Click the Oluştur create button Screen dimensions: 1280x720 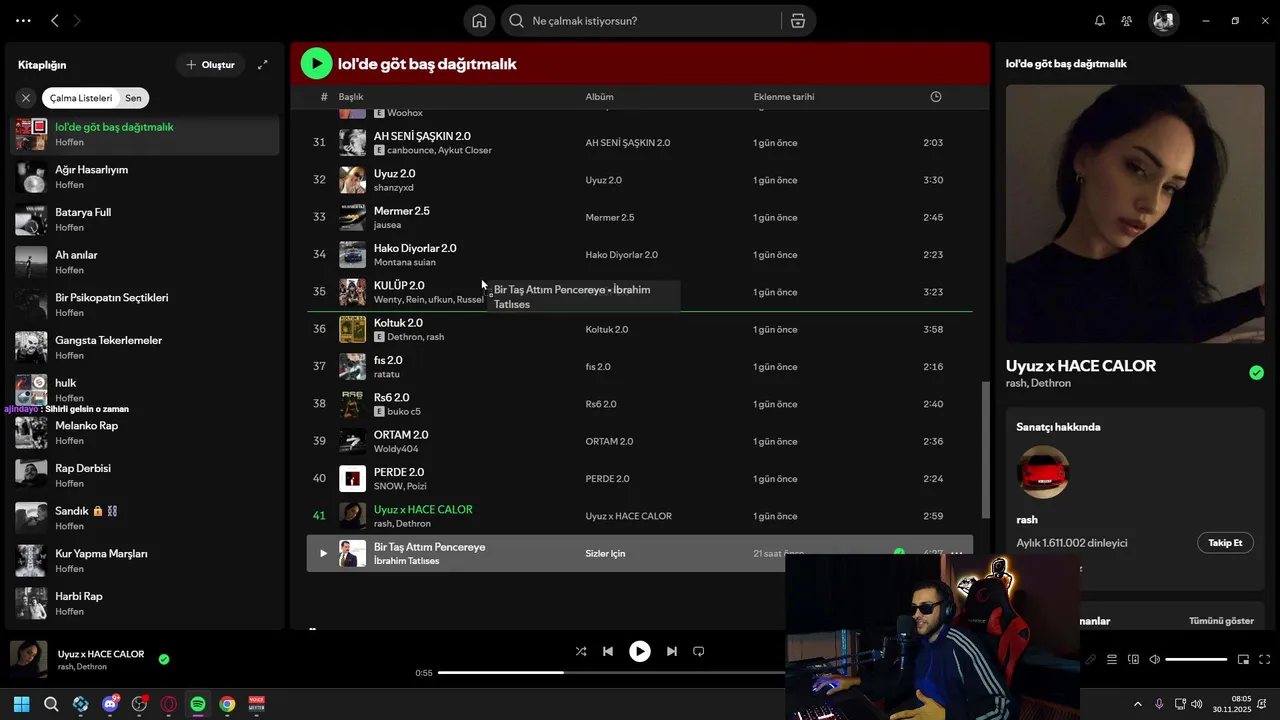pyautogui.click(x=210, y=65)
